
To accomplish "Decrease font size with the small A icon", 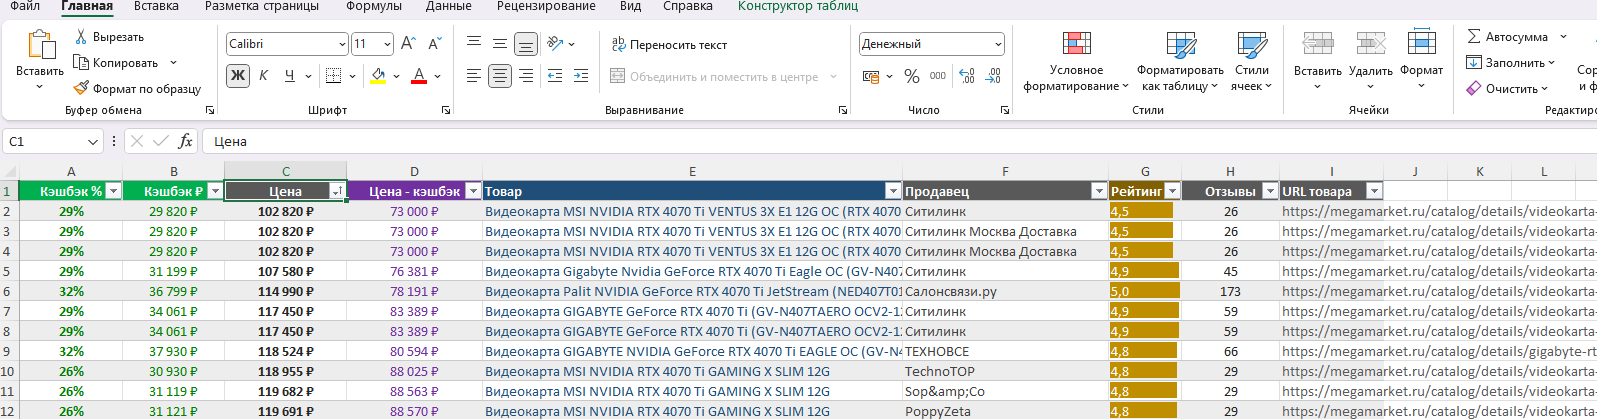I will tap(434, 44).
